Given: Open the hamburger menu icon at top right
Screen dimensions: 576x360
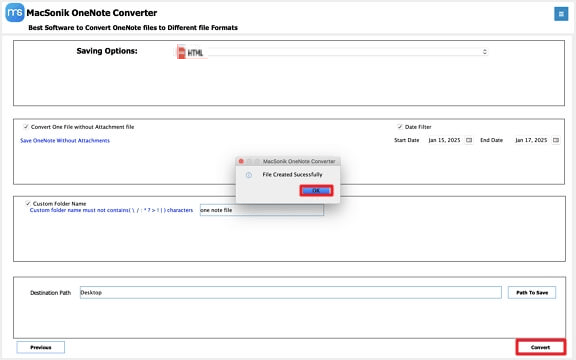Looking at the screenshot, I should (561, 14).
